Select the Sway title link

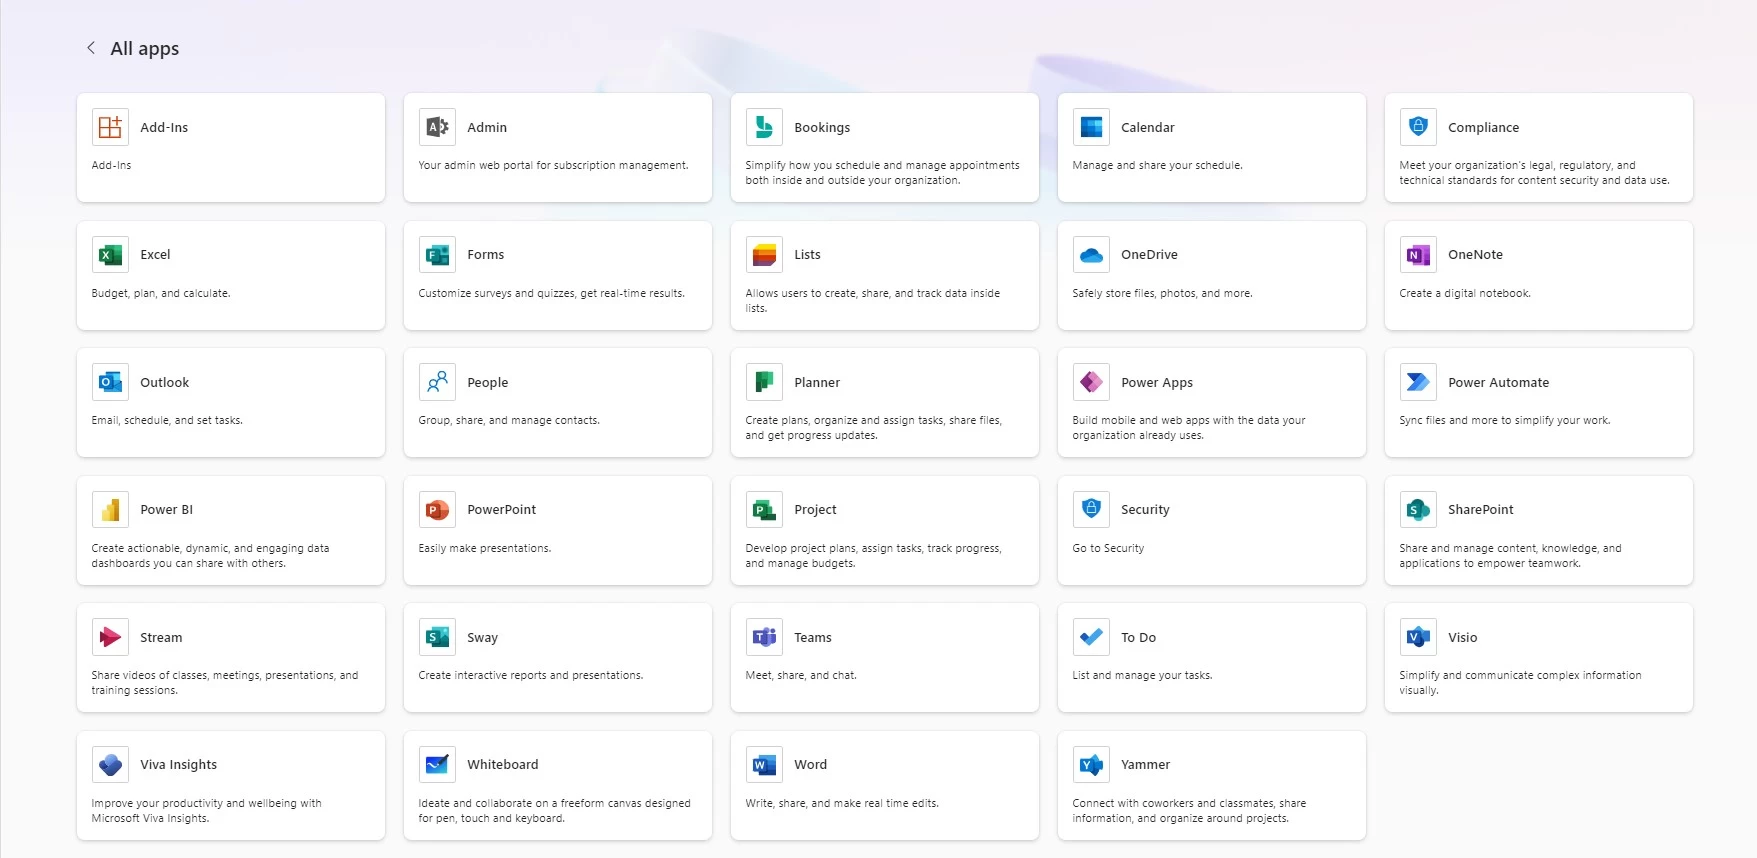[x=482, y=638]
